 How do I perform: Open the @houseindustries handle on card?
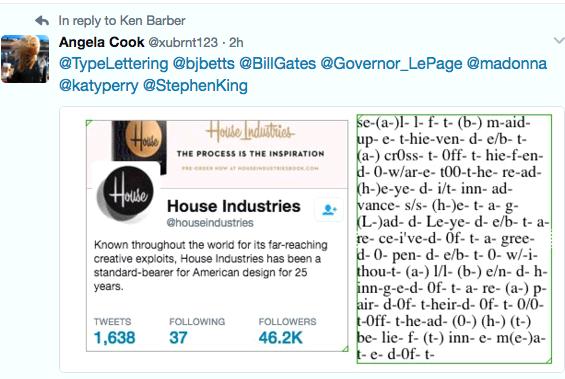point(210,223)
